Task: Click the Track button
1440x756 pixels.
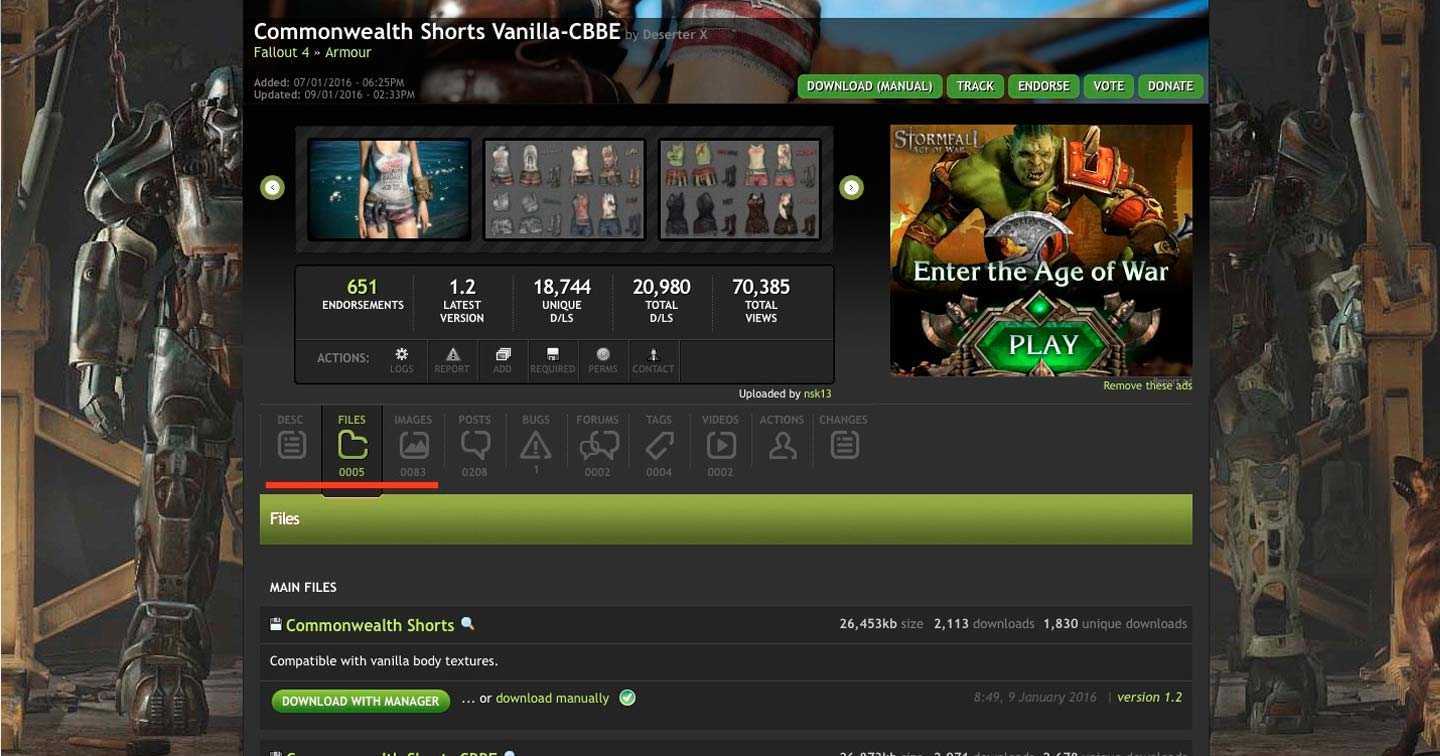Action: [975, 86]
